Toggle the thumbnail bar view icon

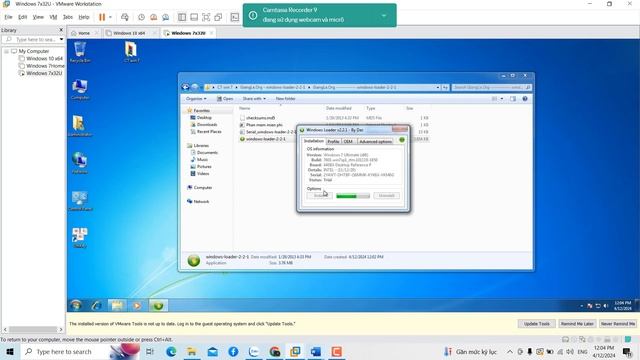coord(194,17)
